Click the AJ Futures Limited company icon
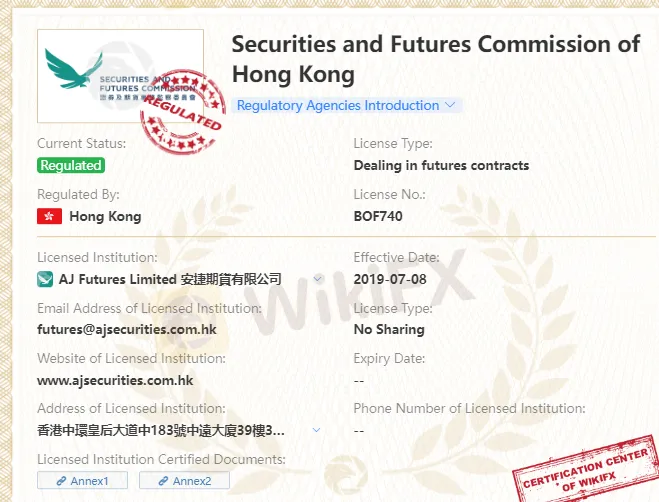The width and height of the screenshot is (659, 502). (x=45, y=279)
